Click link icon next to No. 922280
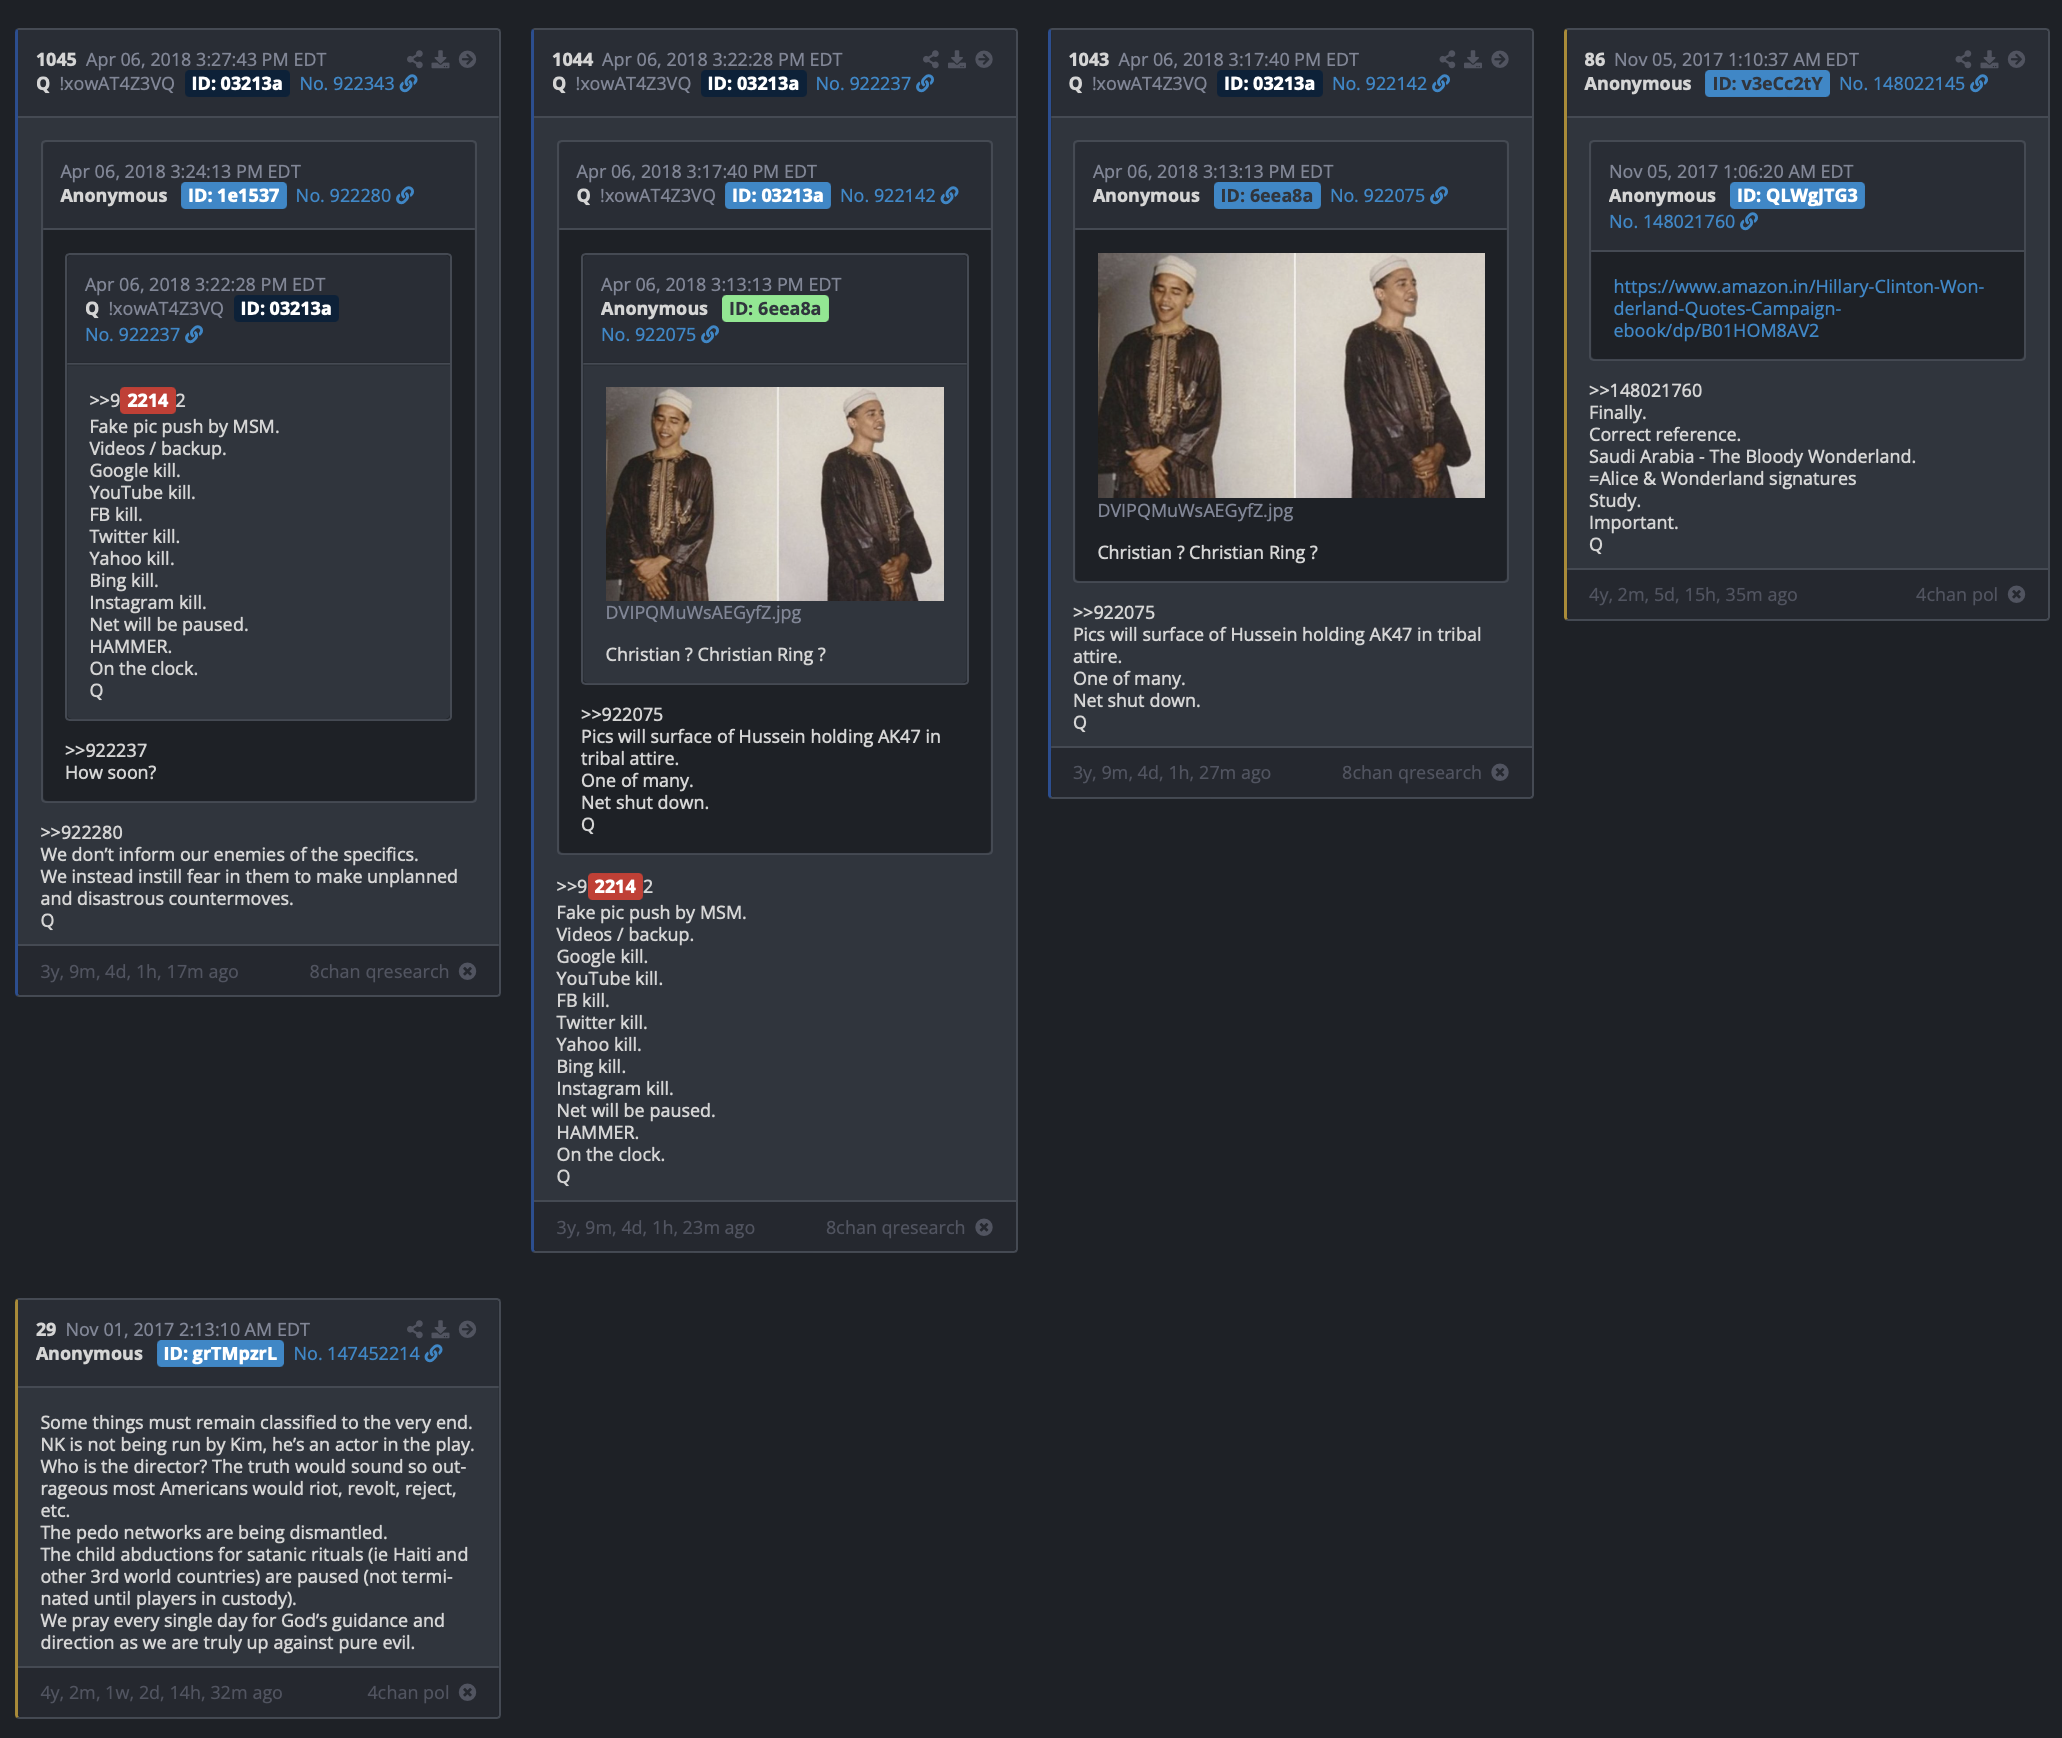Screen dimensions: 2062x1738 pyautogui.click(x=405, y=195)
